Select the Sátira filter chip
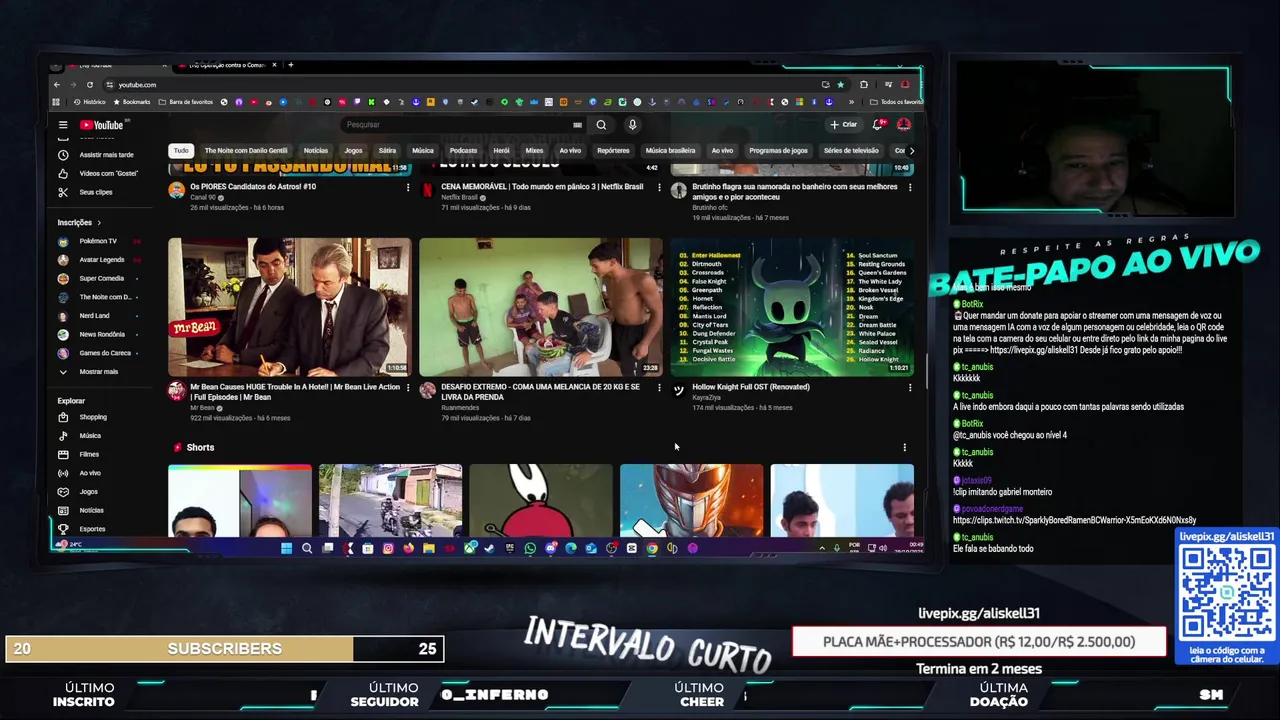Screen dimensions: 1280x720 pos(387,151)
